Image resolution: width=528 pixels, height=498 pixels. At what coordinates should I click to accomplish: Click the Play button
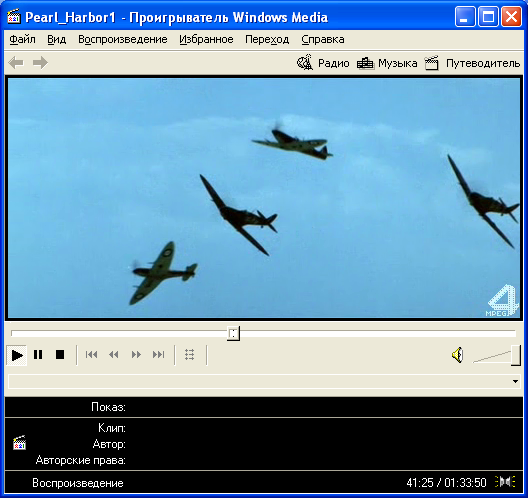pos(17,355)
